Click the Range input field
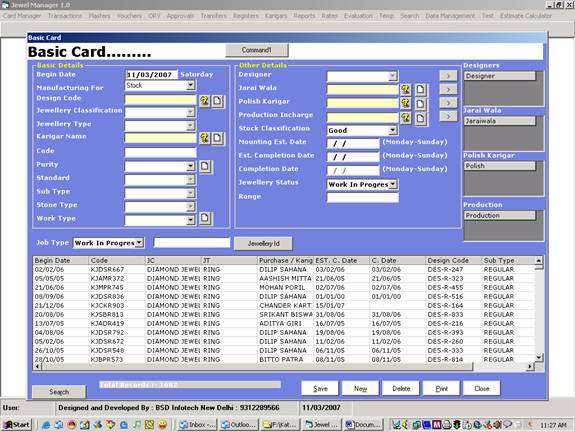The height and width of the screenshot is (432, 575). point(362,197)
